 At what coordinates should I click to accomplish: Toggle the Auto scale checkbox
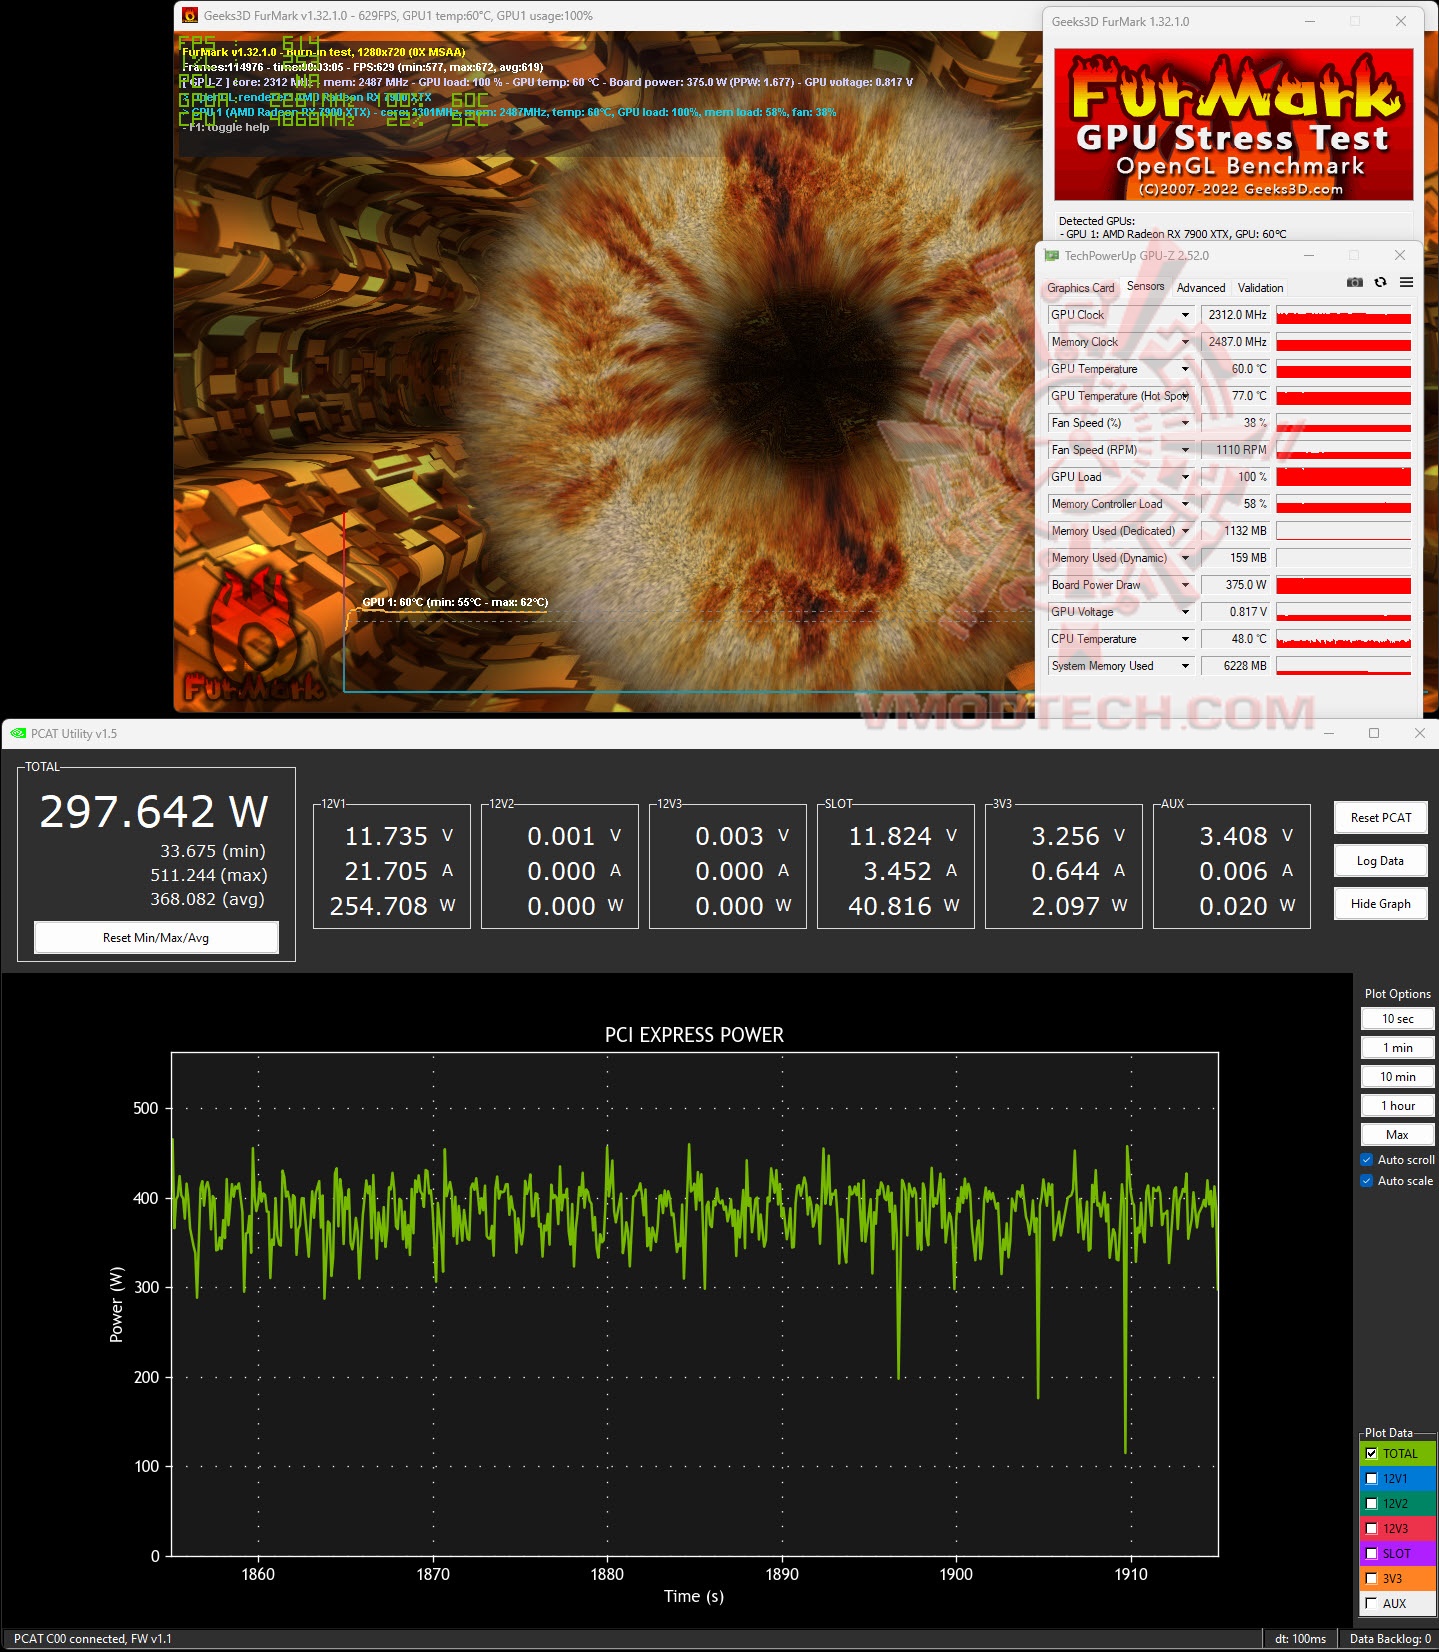pyautogui.click(x=1367, y=1181)
